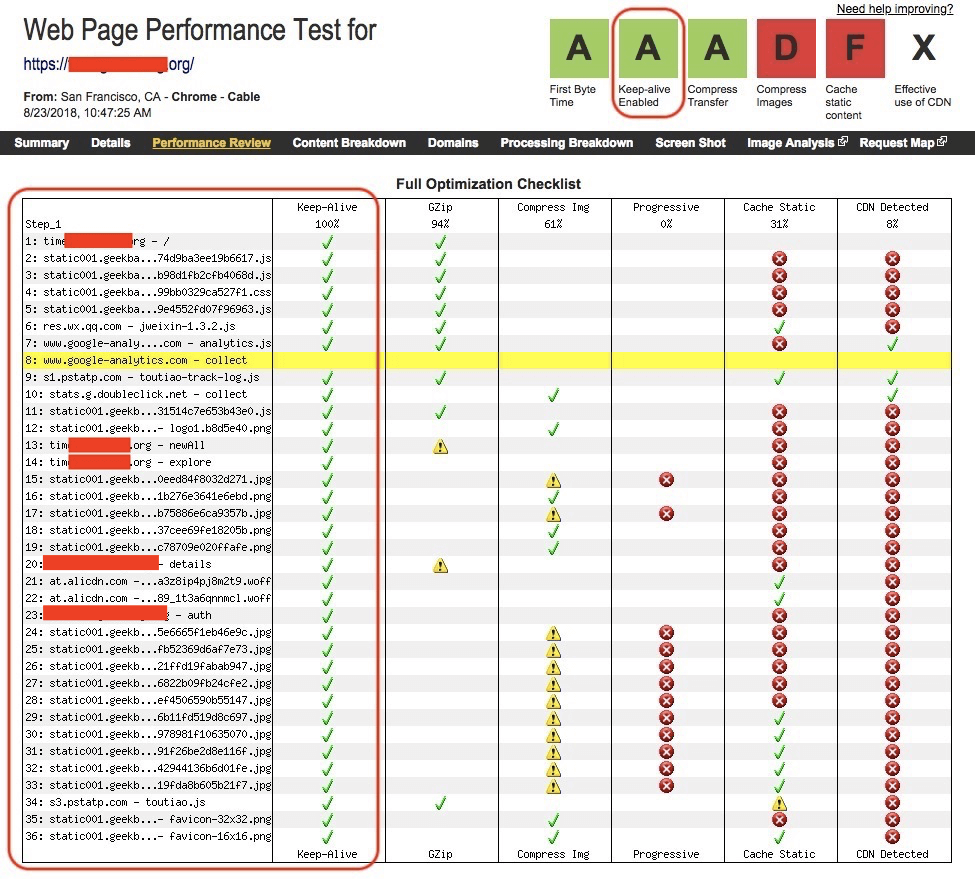Click GZip warning icon for request 13 newAll
The image size is (975, 879).
(x=440, y=446)
